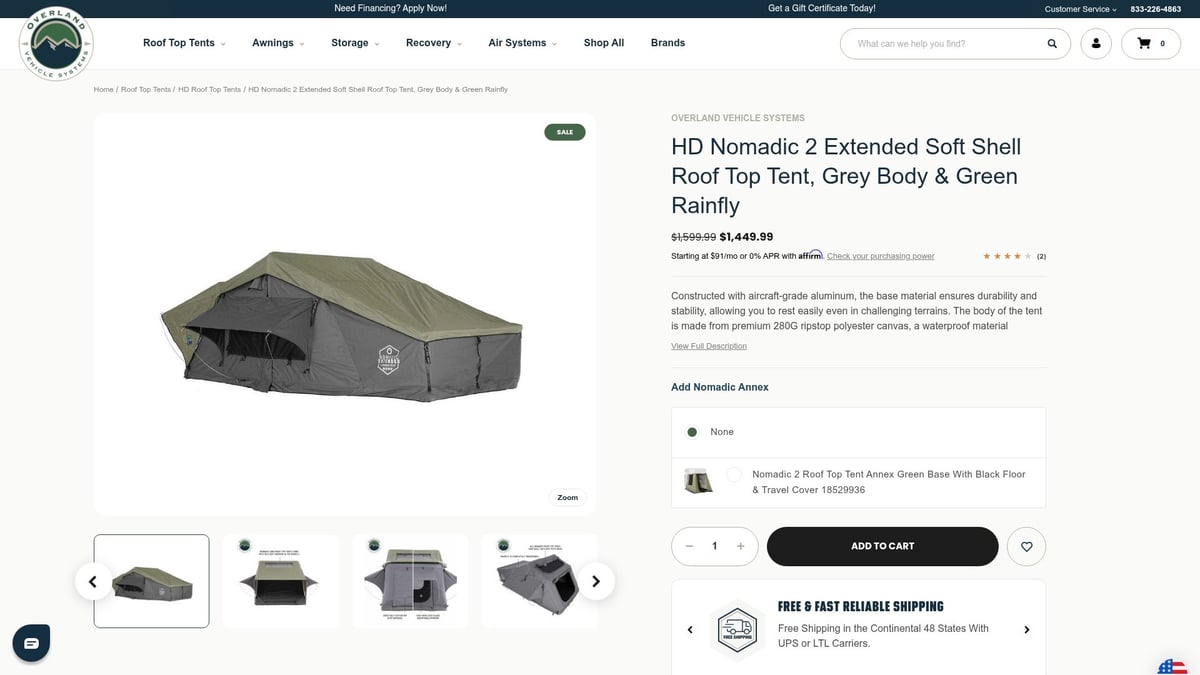Open the Customer Service dropdown
Screen dimensions: 1200x675
1081,9
